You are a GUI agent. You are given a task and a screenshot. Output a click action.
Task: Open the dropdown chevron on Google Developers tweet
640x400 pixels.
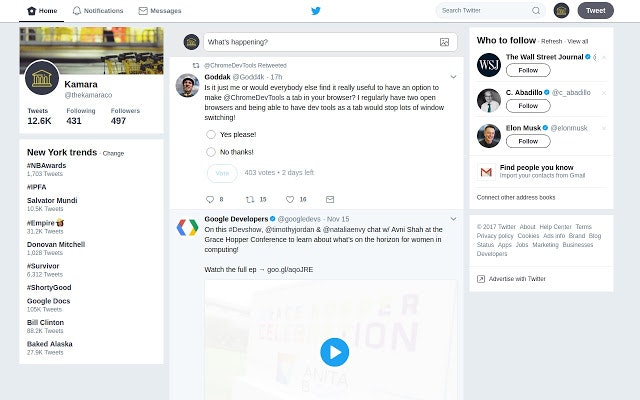453,219
